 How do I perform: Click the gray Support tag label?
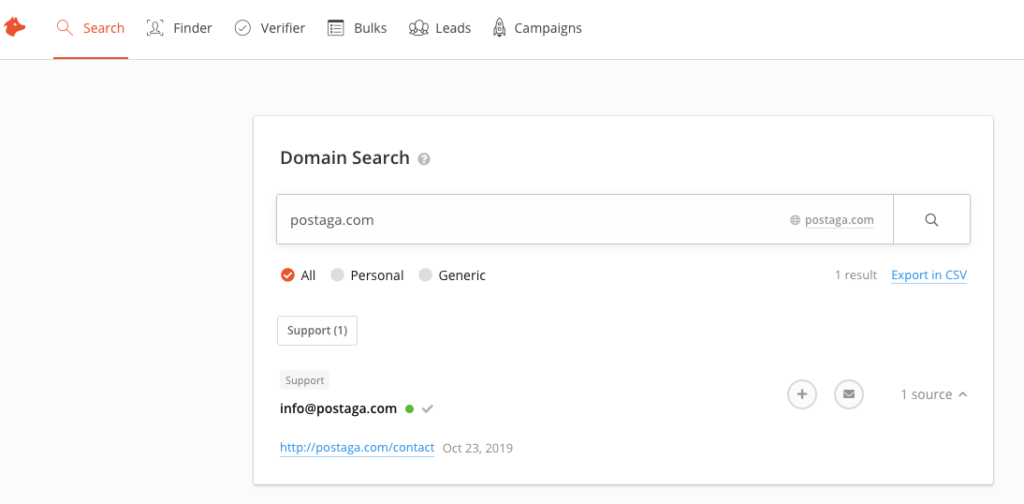tap(304, 381)
